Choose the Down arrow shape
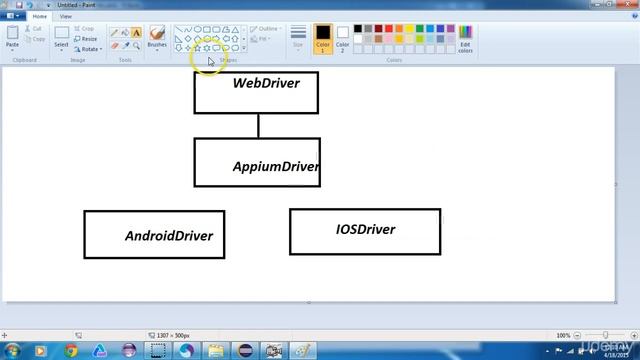This screenshot has height=360, width=640. 179,48
